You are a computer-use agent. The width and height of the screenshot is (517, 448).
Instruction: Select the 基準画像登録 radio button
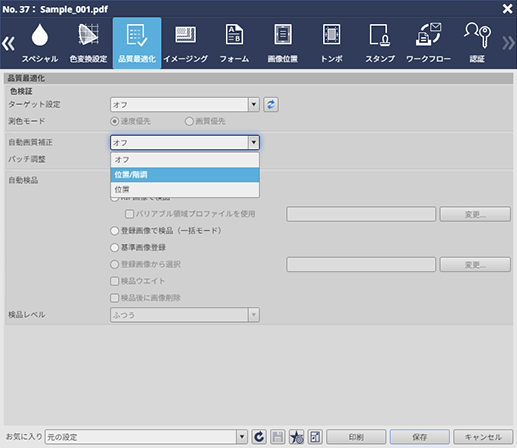click(114, 247)
